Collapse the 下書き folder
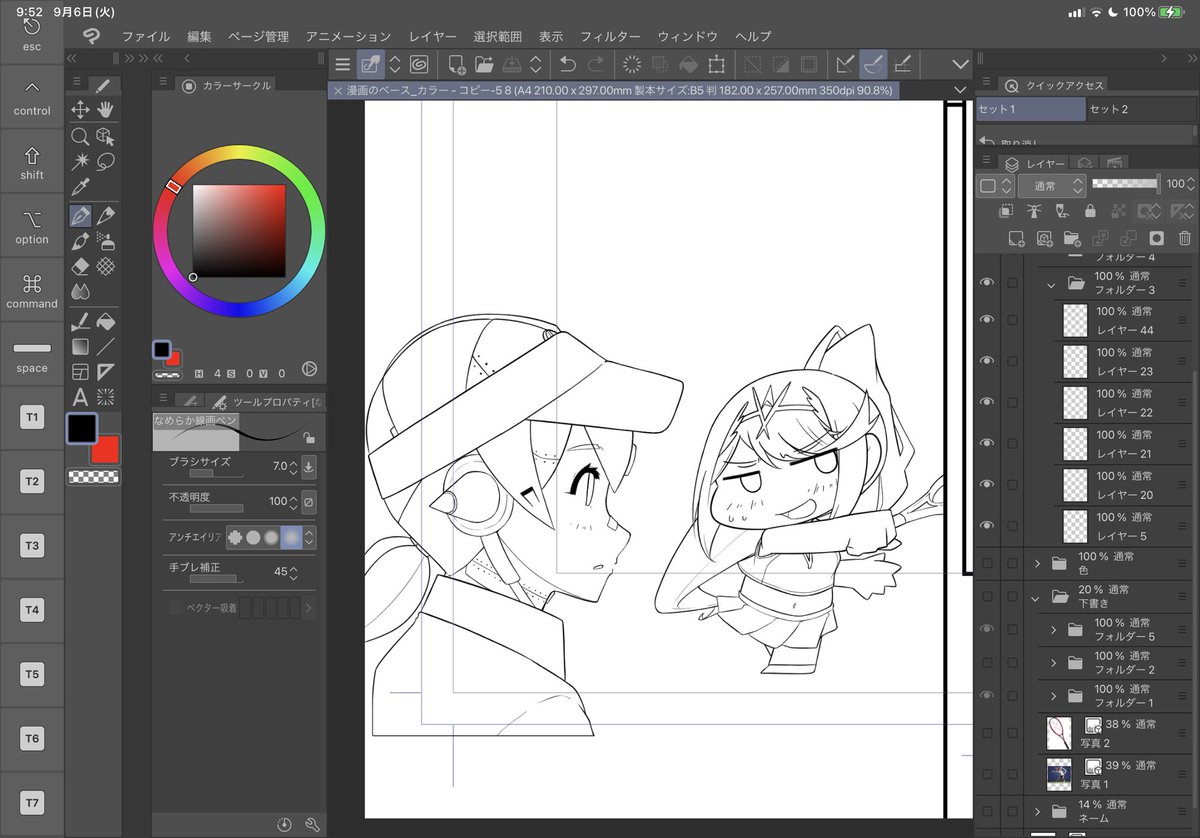The image size is (1200, 838). pyautogui.click(x=1036, y=597)
